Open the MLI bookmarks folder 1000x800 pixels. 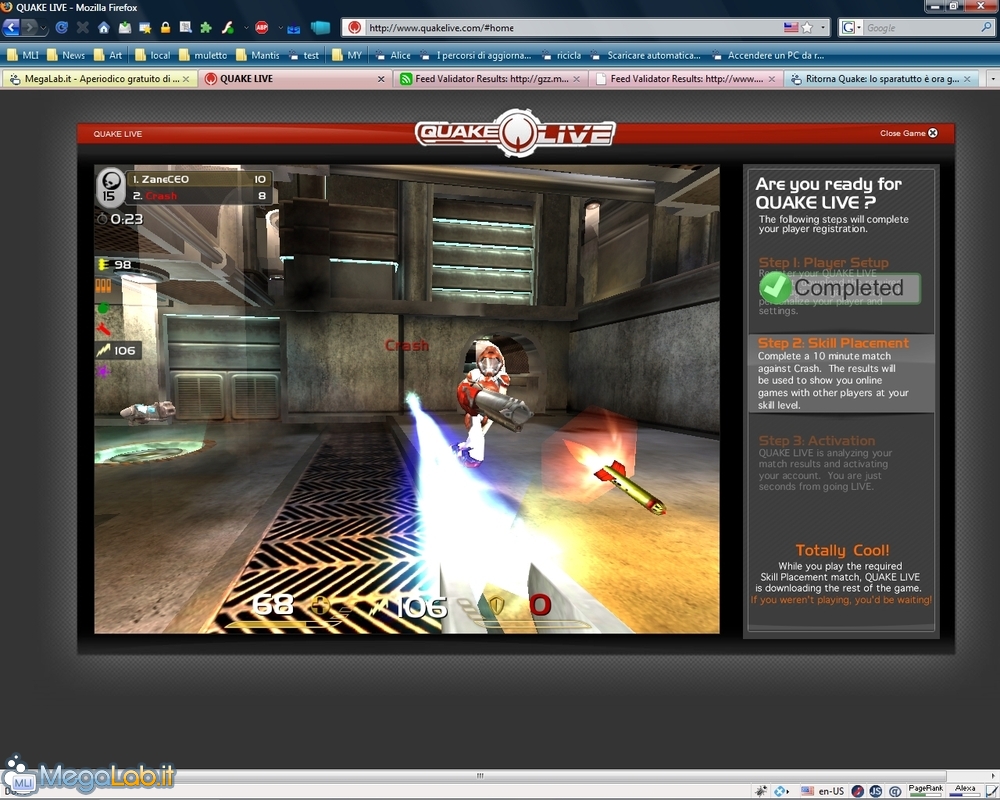(22, 56)
